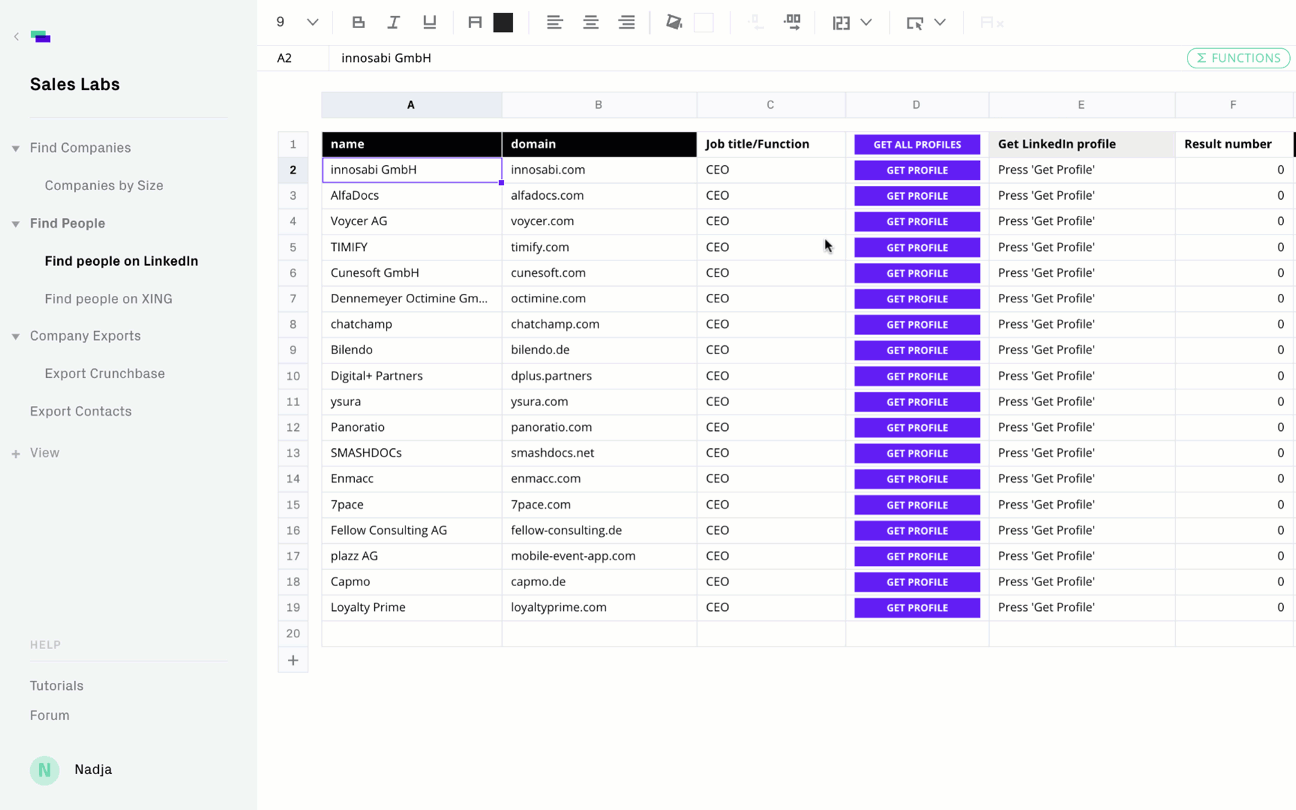Select Find people on LinkedIn view
Viewport: 1296px width, 810px height.
(x=121, y=261)
